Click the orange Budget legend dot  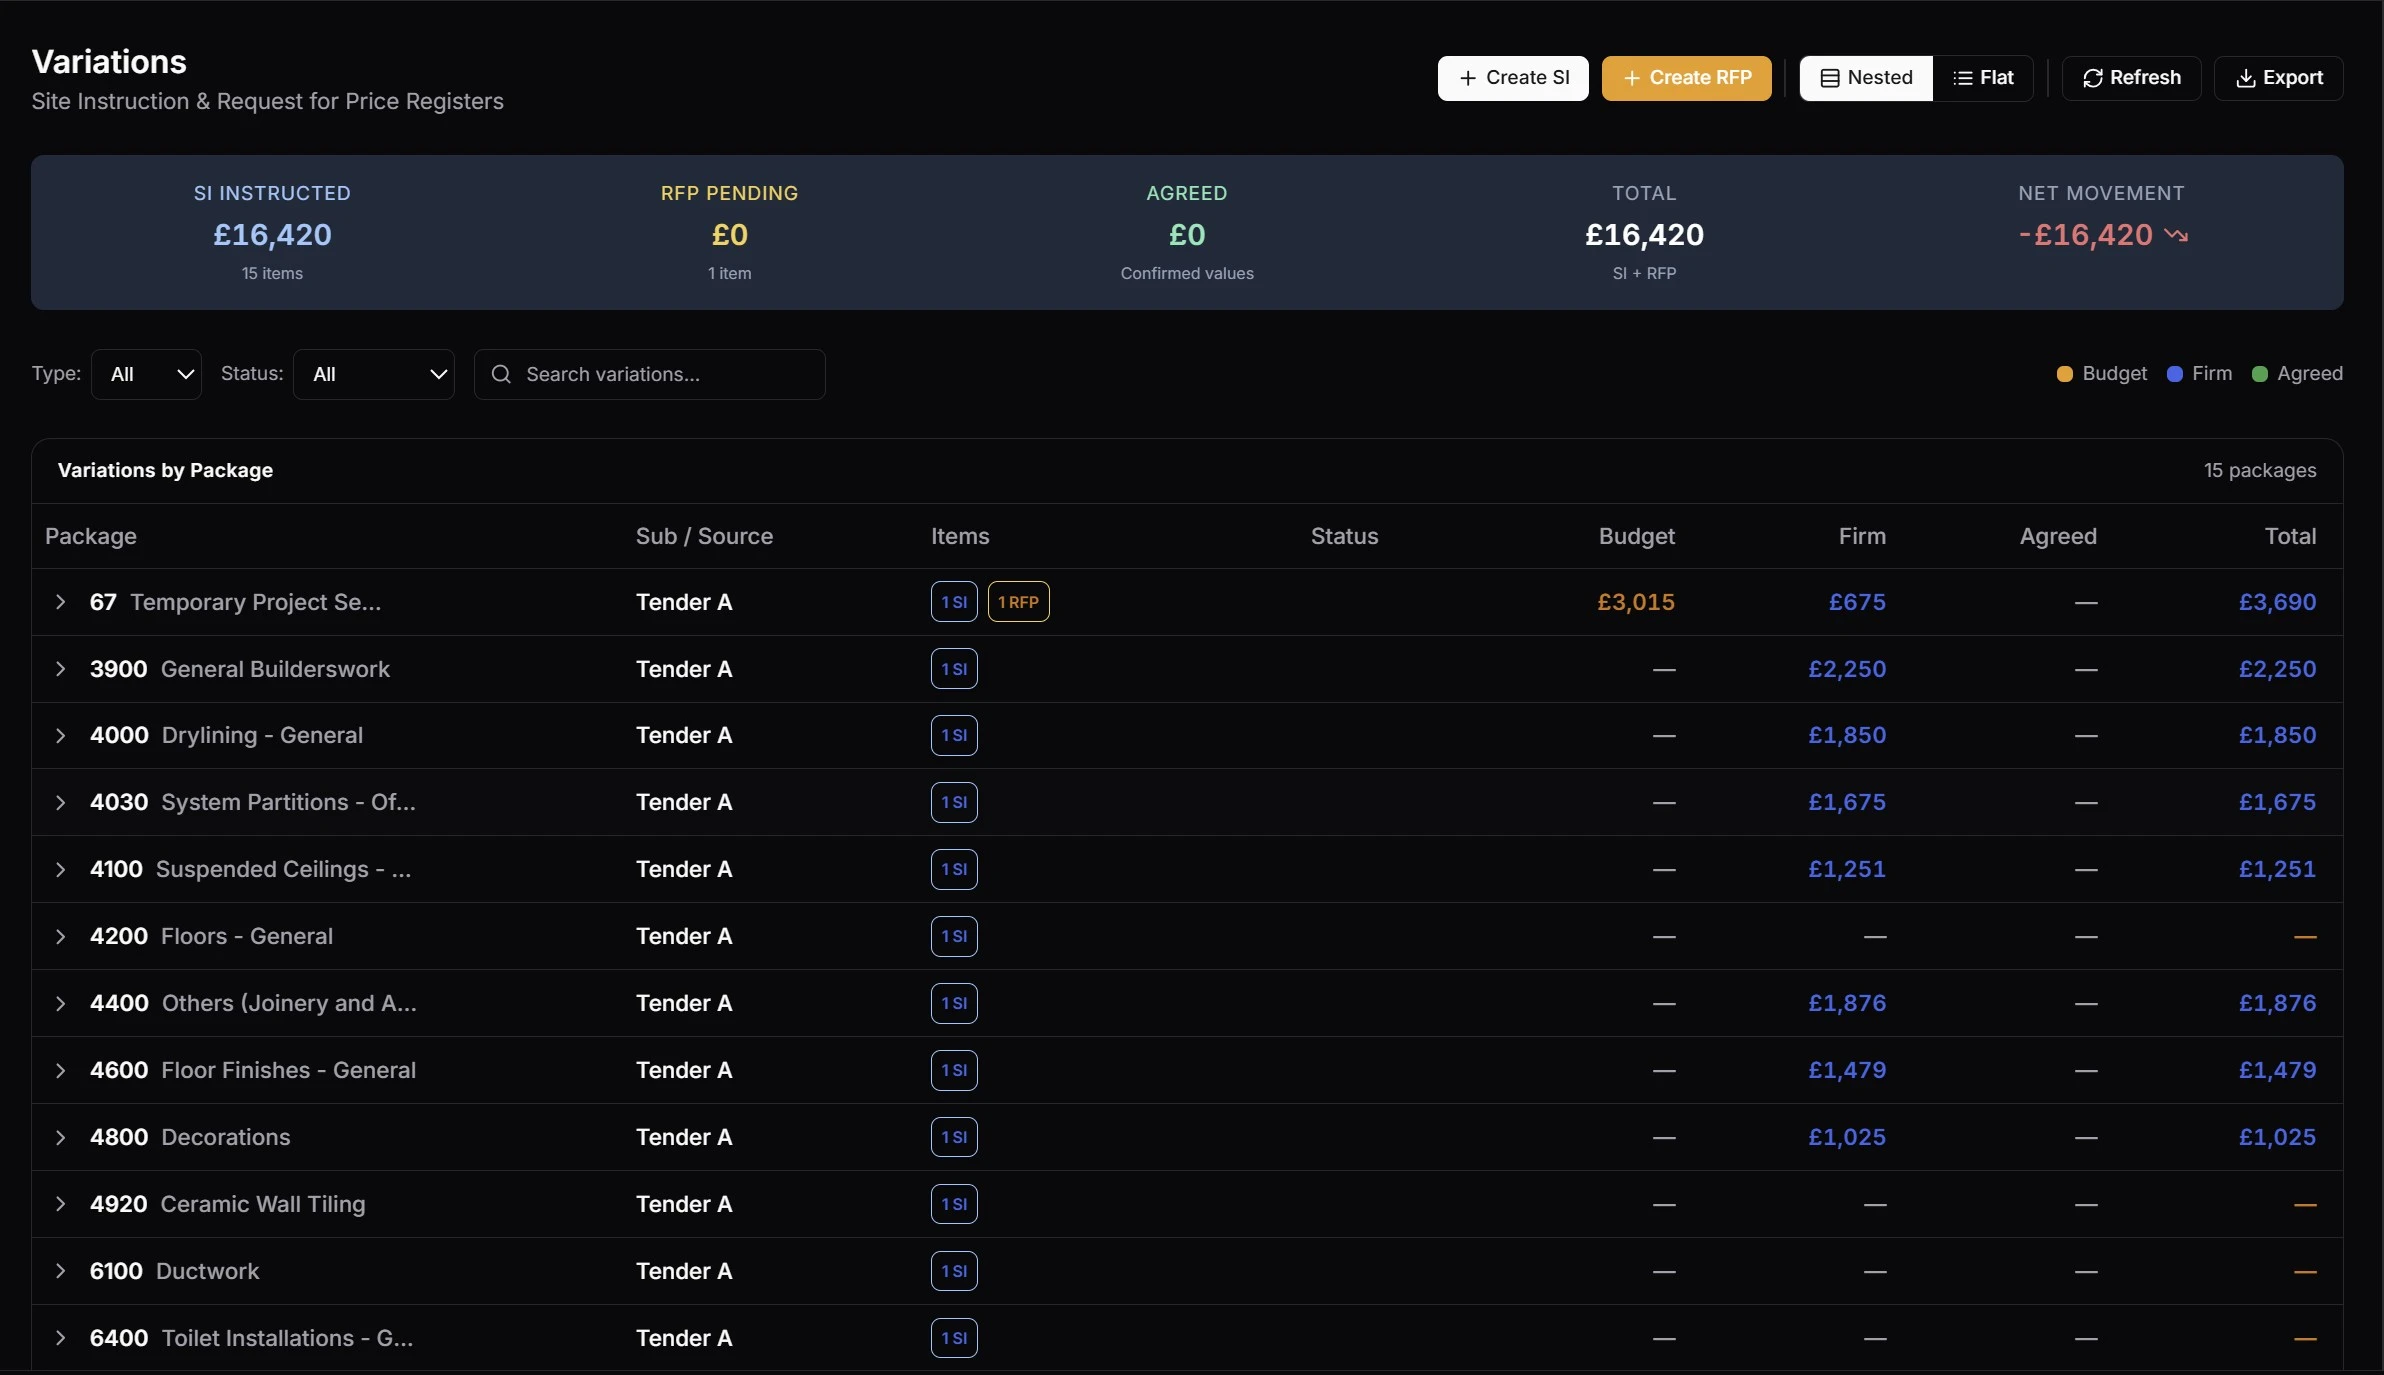coord(2064,374)
